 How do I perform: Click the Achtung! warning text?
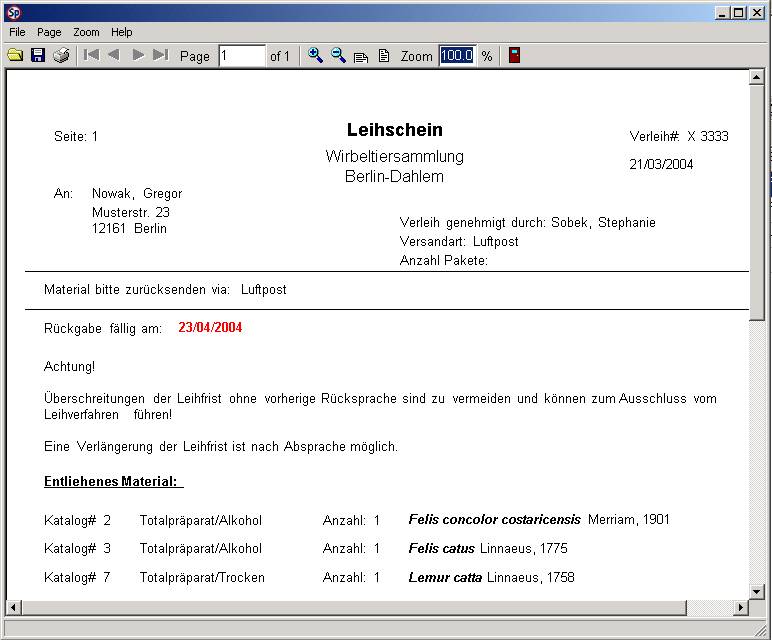pos(69,367)
